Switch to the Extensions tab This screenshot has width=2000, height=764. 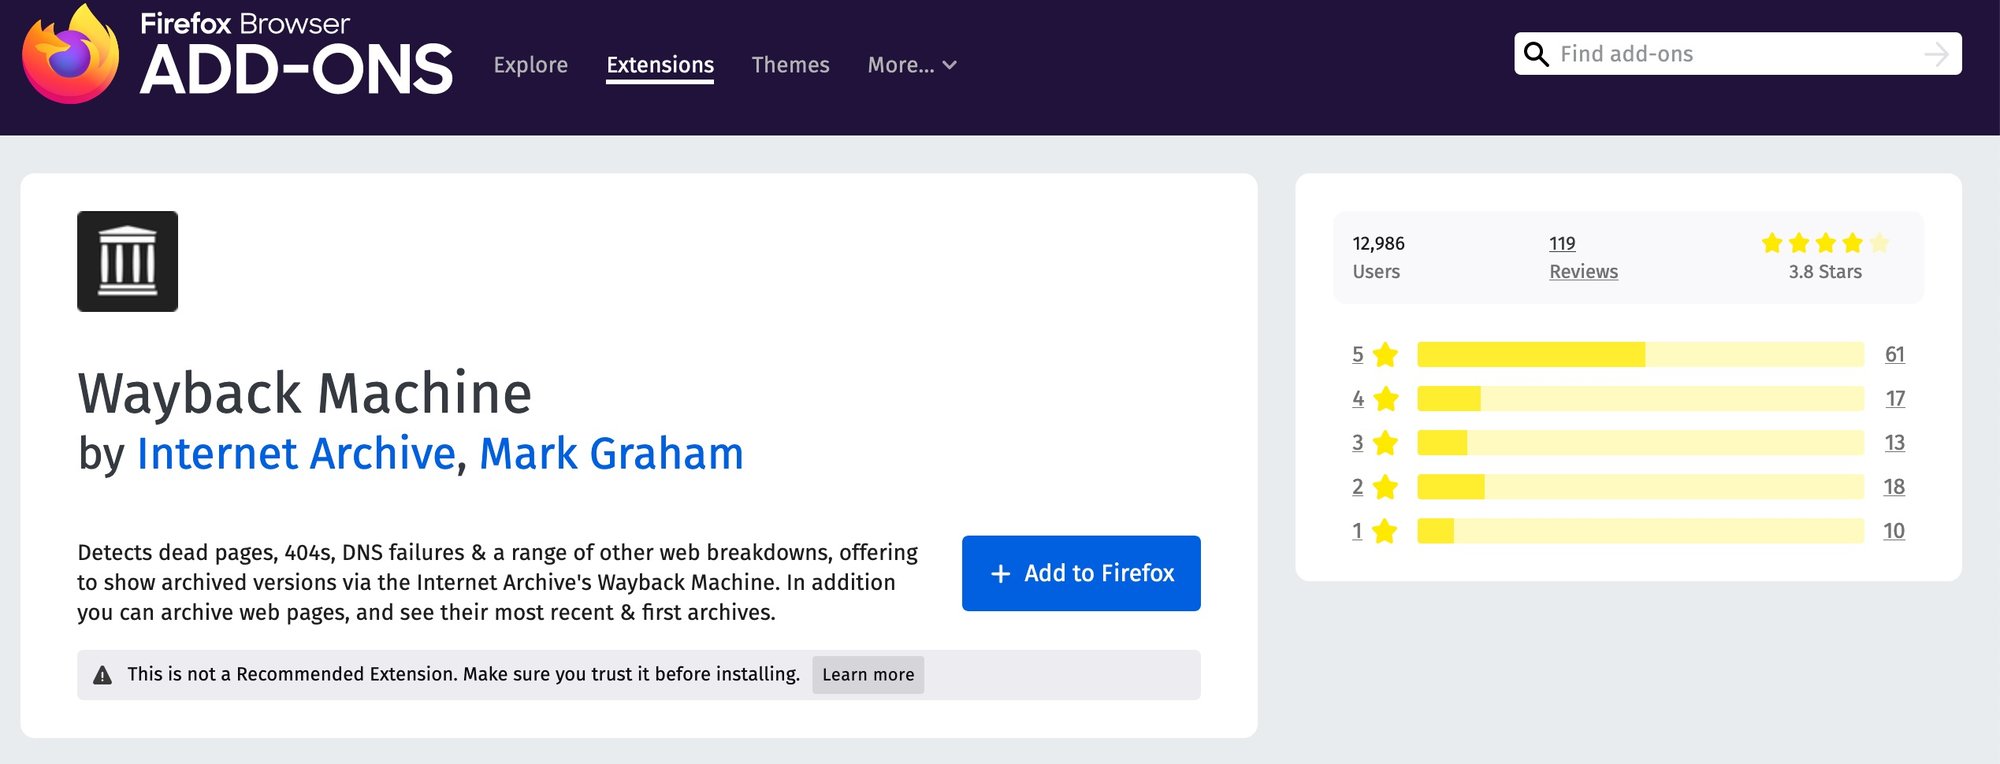point(660,65)
